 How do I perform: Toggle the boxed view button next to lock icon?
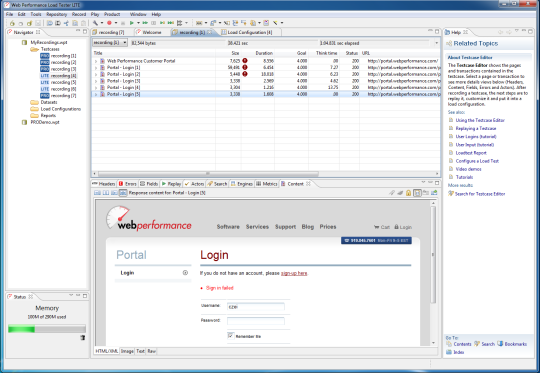[417, 193]
